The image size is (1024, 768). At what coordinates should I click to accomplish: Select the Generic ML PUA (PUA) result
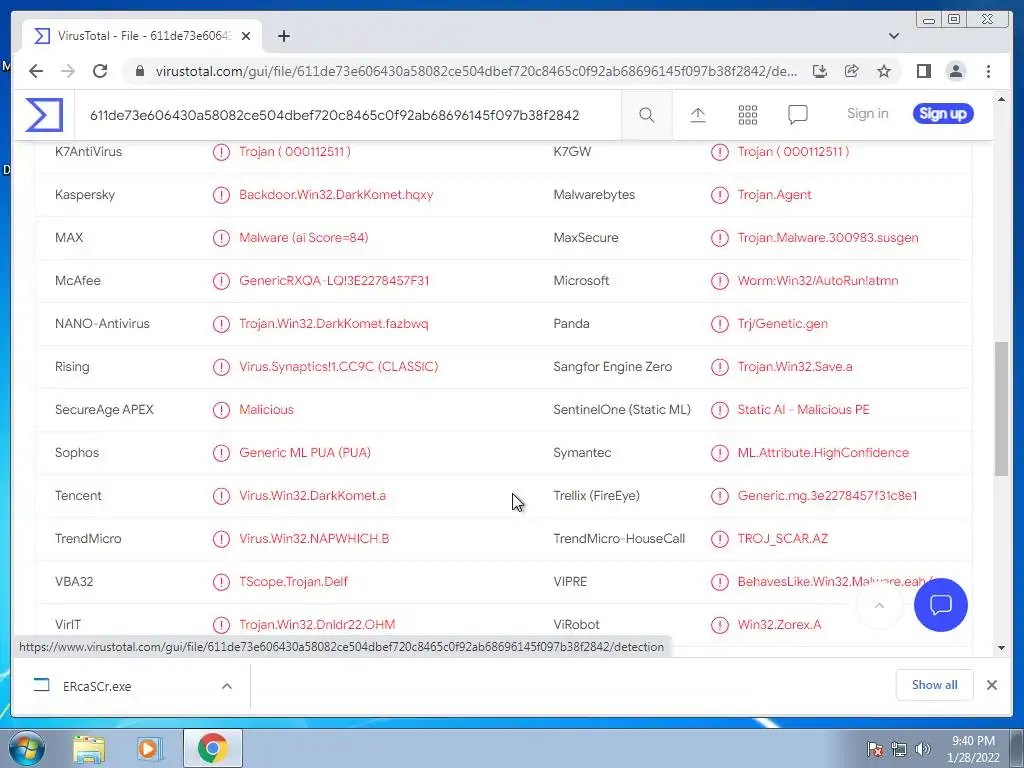click(304, 453)
